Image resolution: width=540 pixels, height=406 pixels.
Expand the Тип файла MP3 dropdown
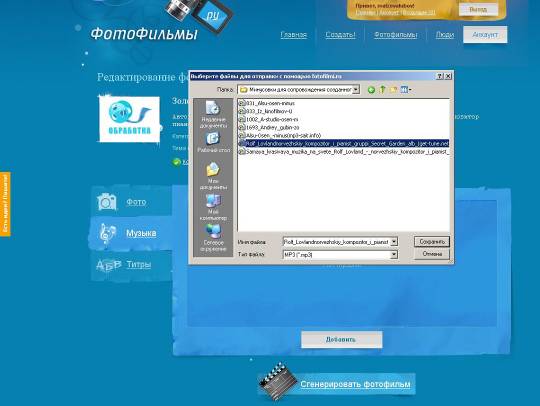394,255
